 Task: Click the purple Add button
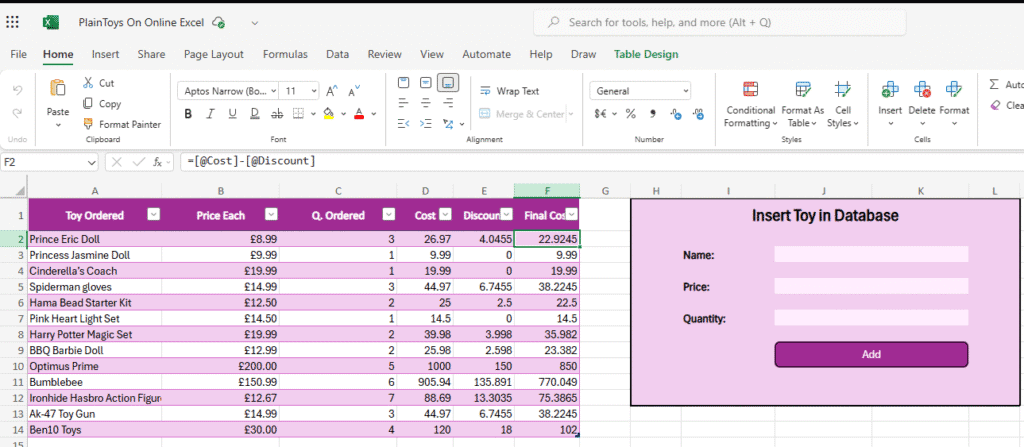pyautogui.click(x=870, y=354)
